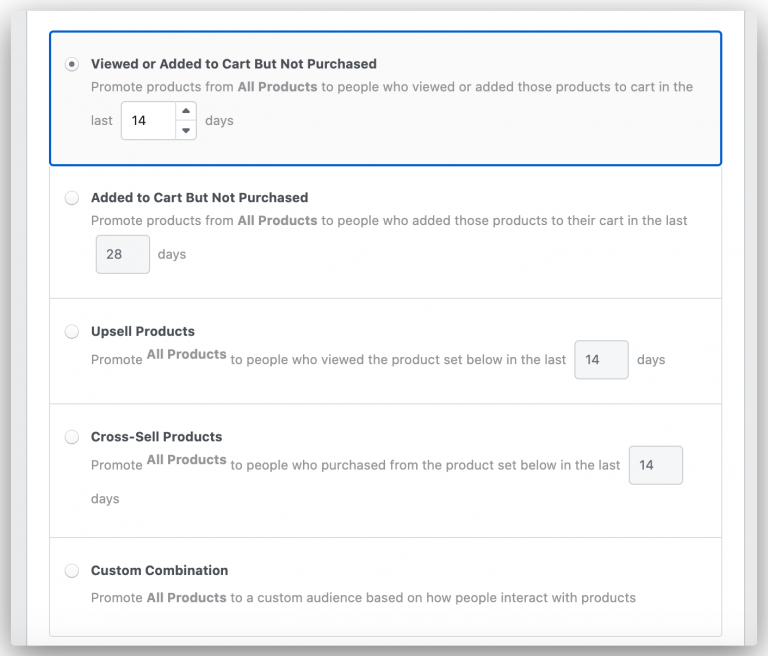
Task: Click All Products in Viewed or Added description
Action: click(x=277, y=87)
